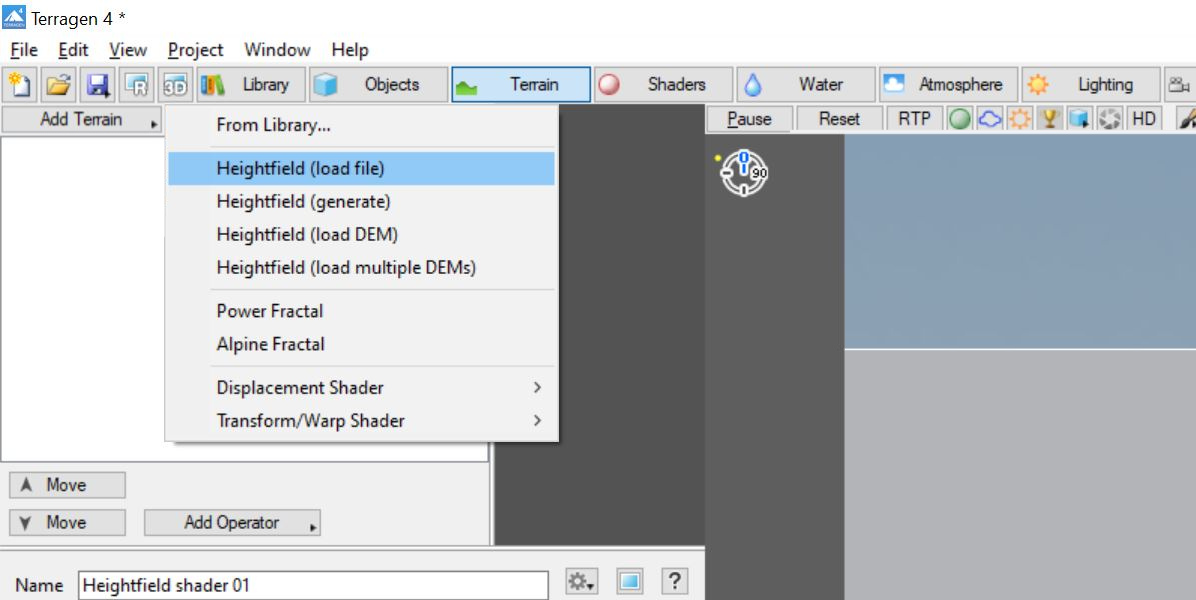Open the Add Terrain dropdown

82,120
